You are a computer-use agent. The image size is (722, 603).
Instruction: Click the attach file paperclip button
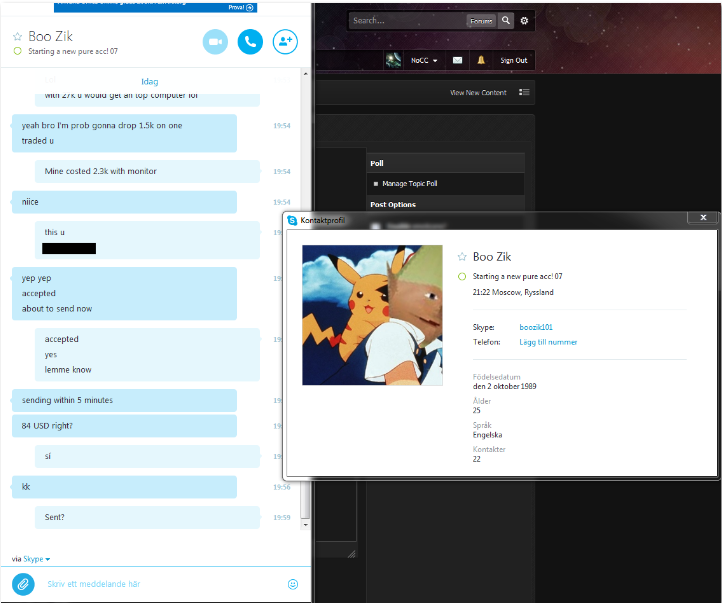23,584
